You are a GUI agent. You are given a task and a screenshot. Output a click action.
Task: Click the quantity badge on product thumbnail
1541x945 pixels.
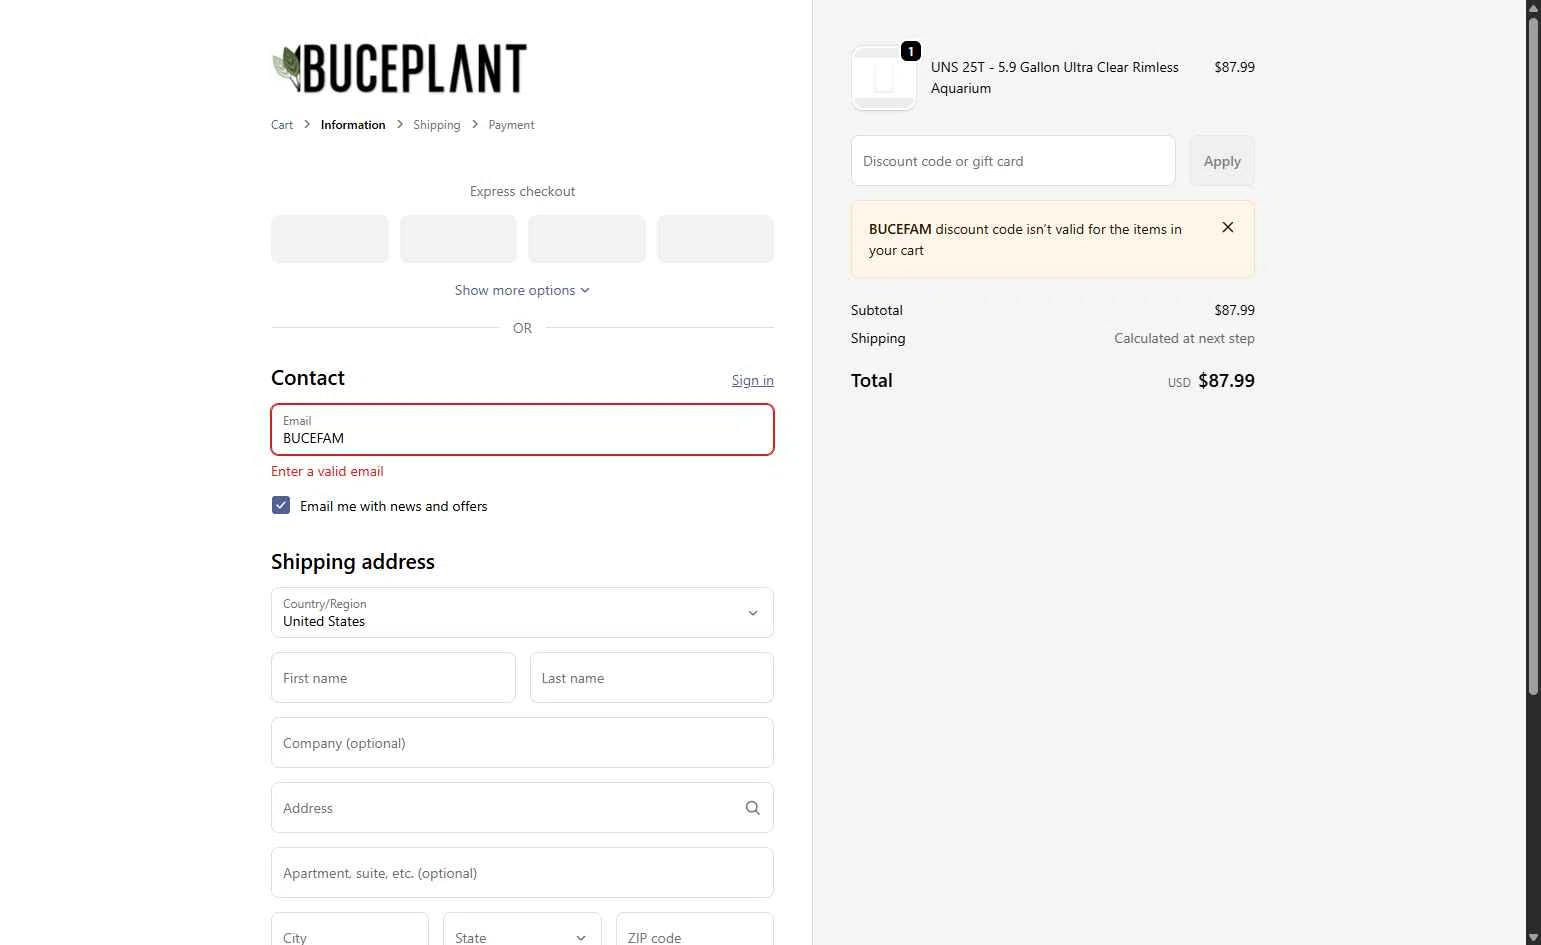(x=911, y=51)
